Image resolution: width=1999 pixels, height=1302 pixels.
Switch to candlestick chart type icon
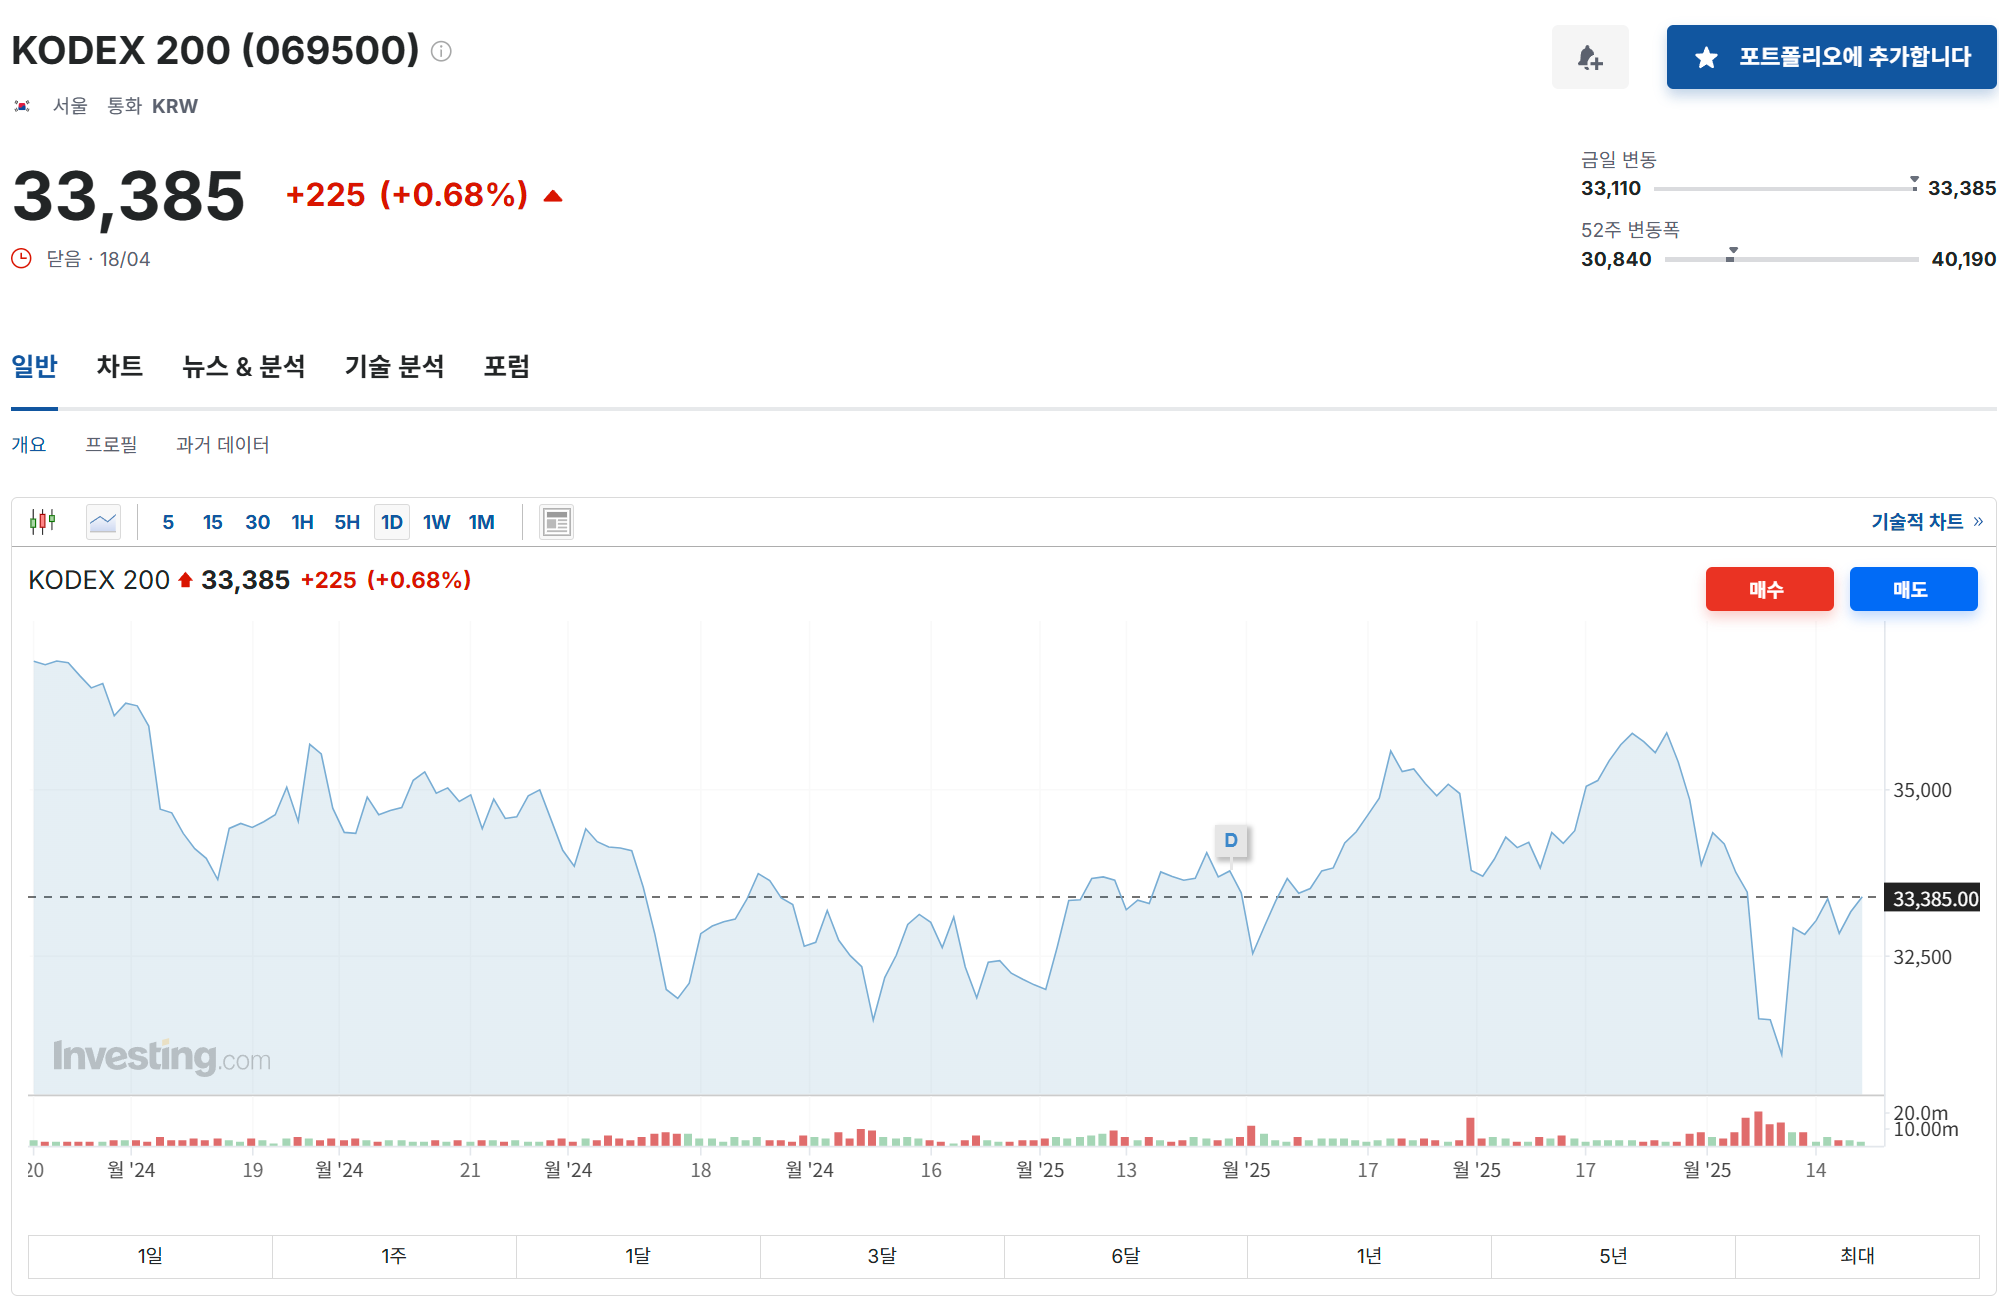point(43,521)
